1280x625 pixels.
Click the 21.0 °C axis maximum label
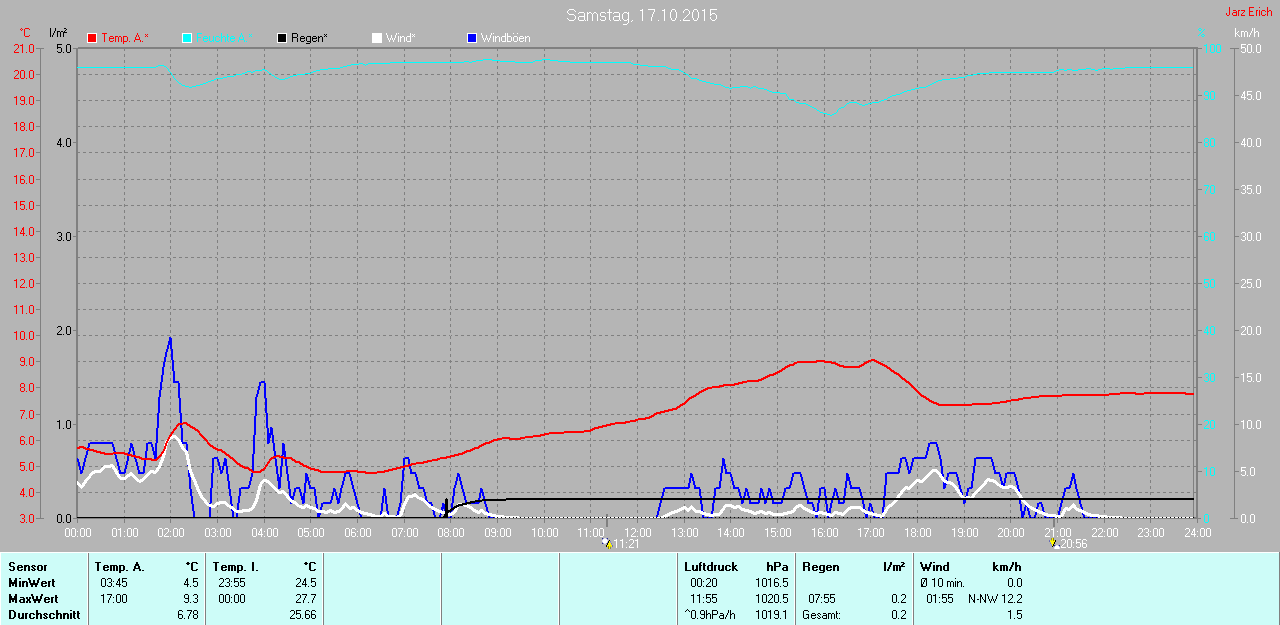pos(23,49)
